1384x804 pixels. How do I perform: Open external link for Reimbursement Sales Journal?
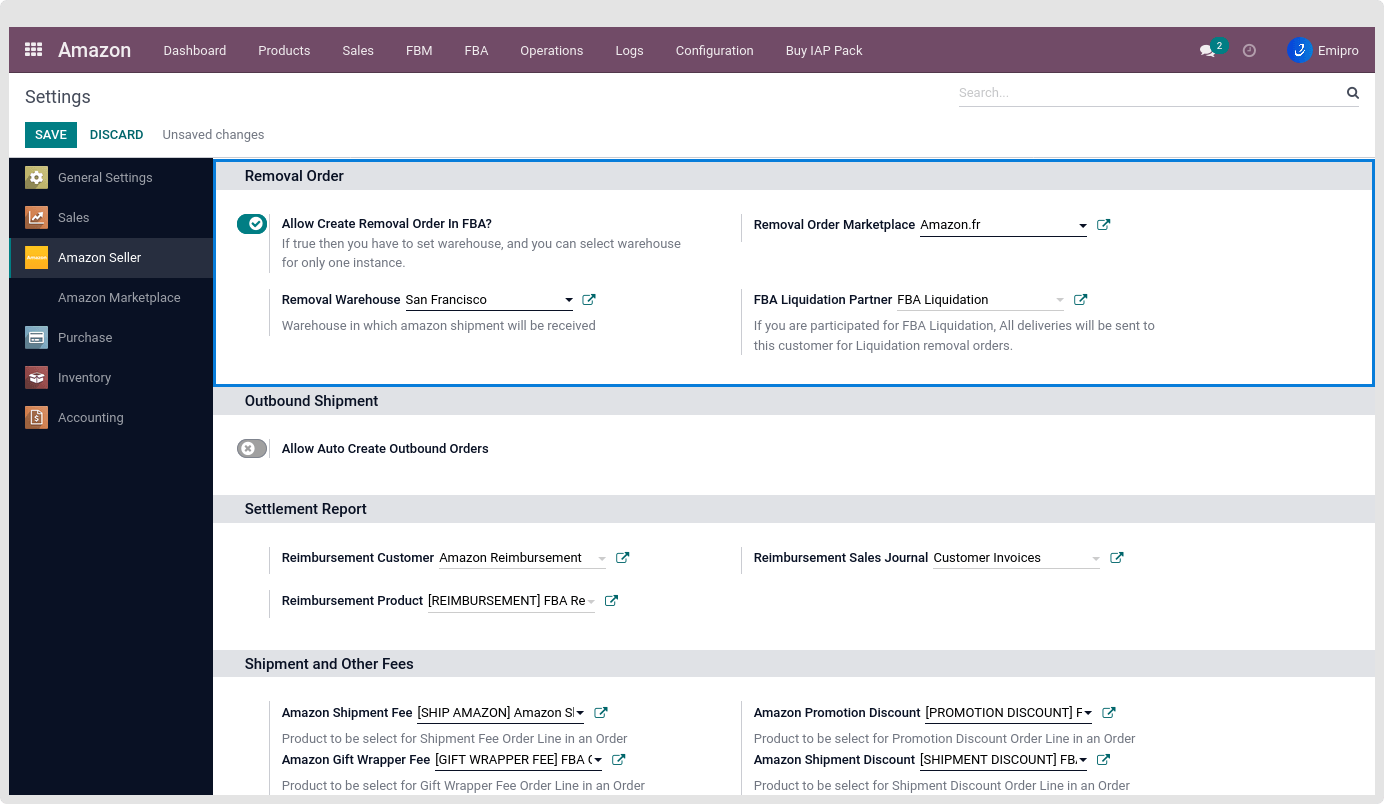[x=1117, y=558]
